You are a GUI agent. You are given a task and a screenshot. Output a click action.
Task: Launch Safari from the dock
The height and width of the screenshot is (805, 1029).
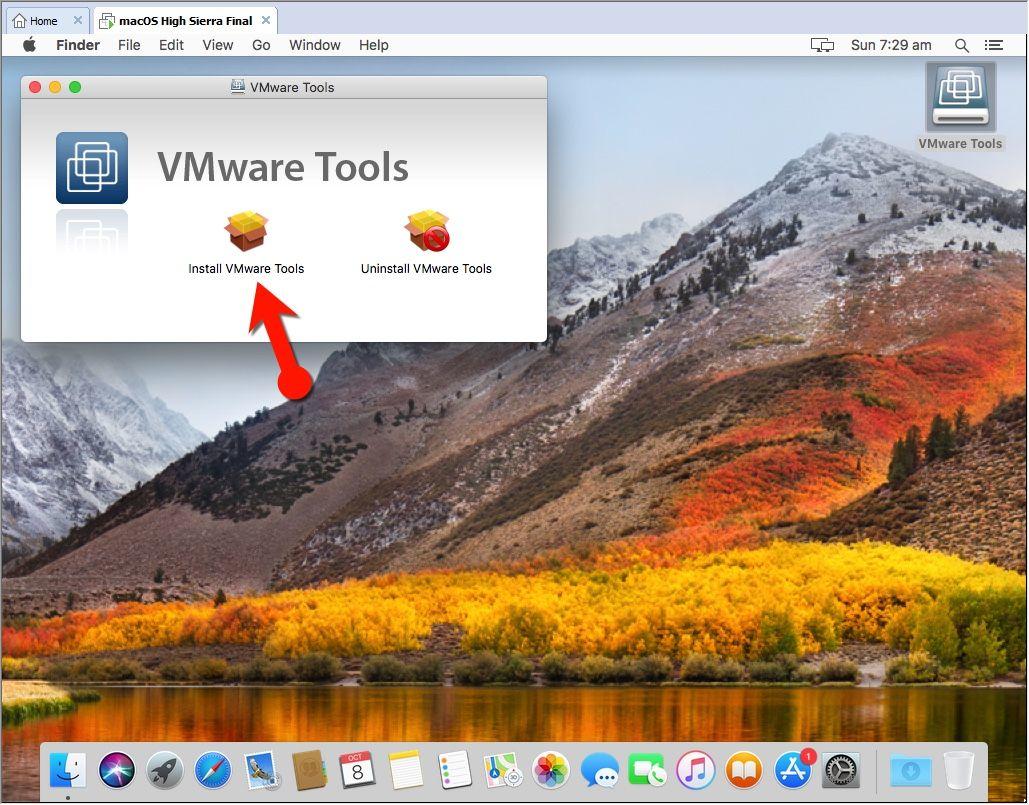(213, 770)
